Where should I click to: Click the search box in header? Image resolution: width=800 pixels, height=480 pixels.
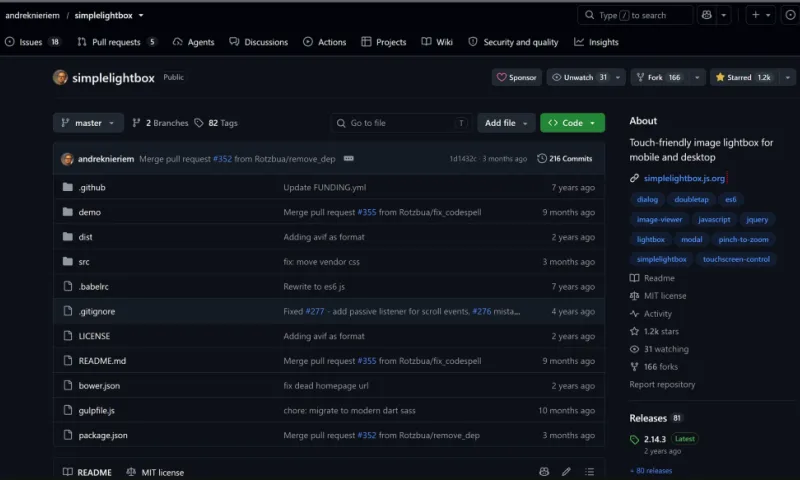click(x=635, y=15)
